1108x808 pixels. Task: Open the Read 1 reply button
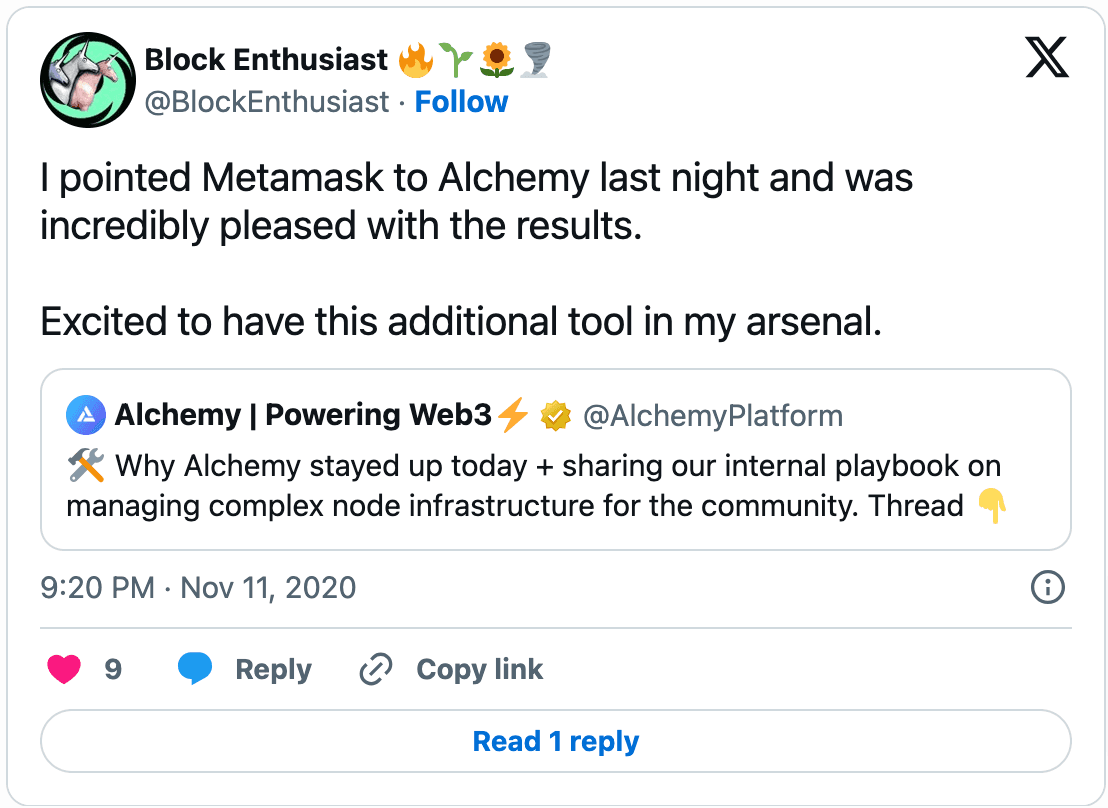555,741
